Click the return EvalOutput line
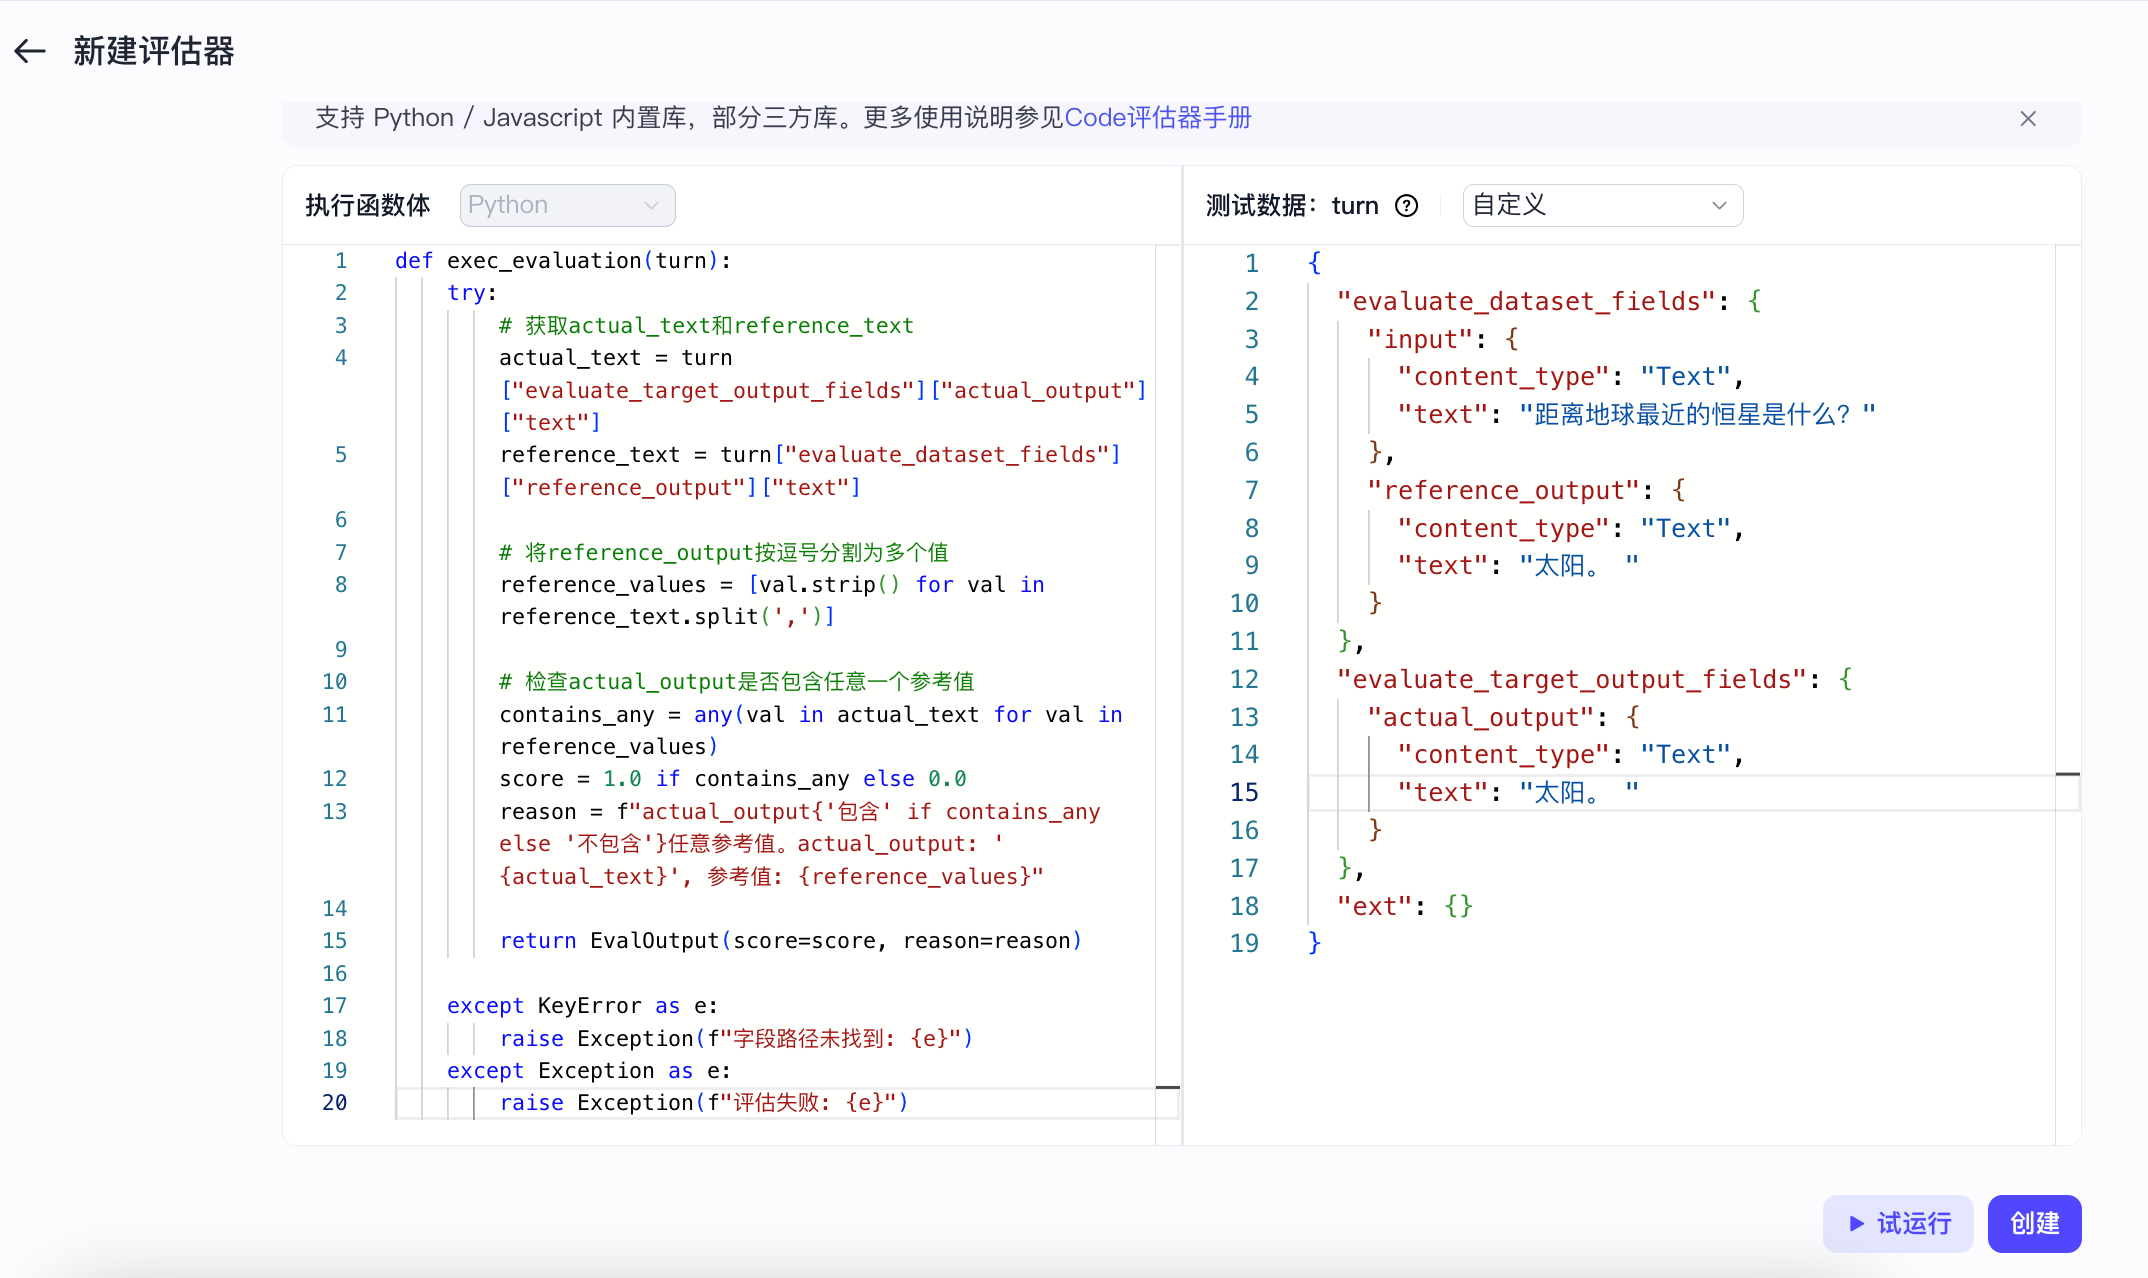Screen dimensions: 2148x1278 (x=790, y=941)
